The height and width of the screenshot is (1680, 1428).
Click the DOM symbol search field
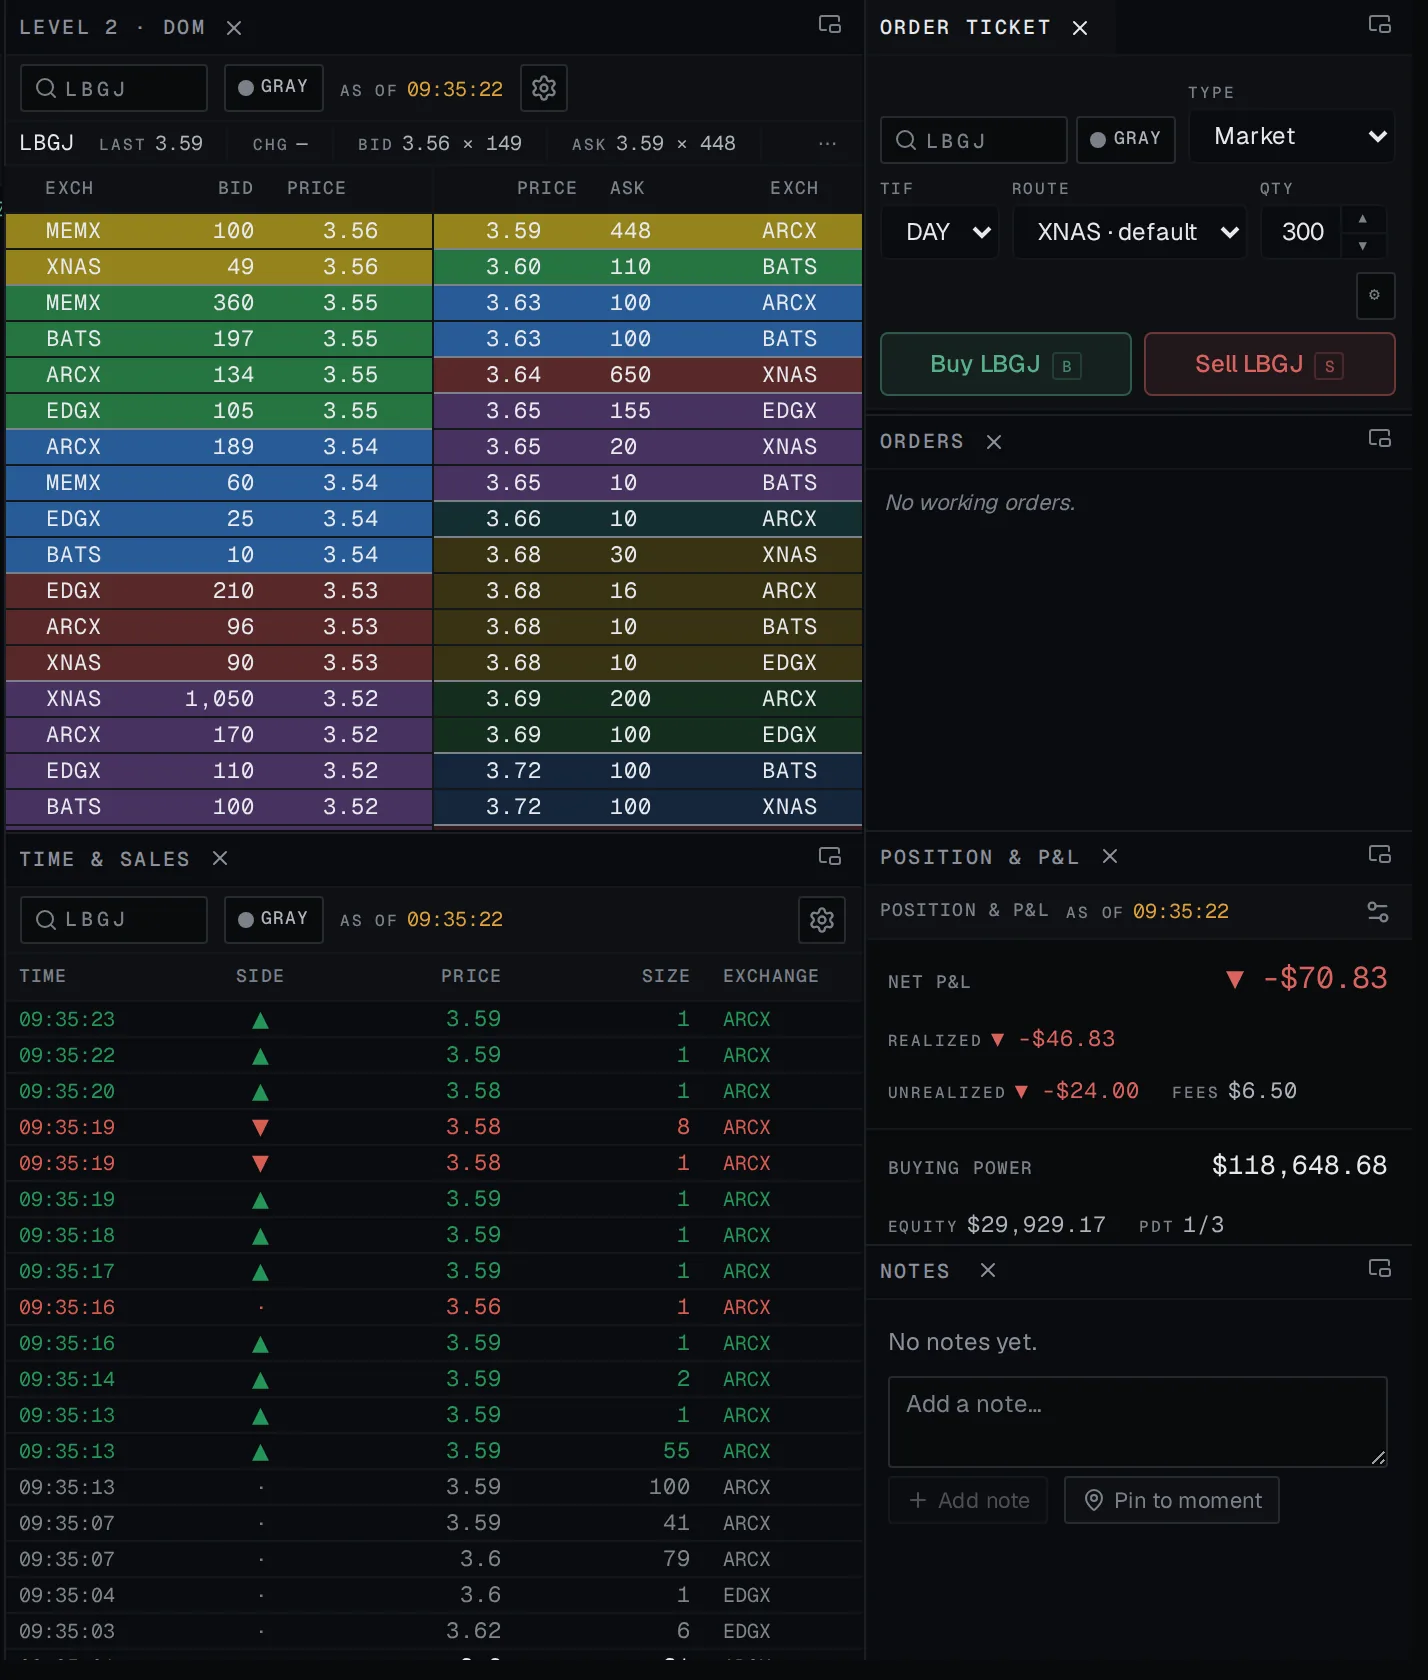point(114,88)
